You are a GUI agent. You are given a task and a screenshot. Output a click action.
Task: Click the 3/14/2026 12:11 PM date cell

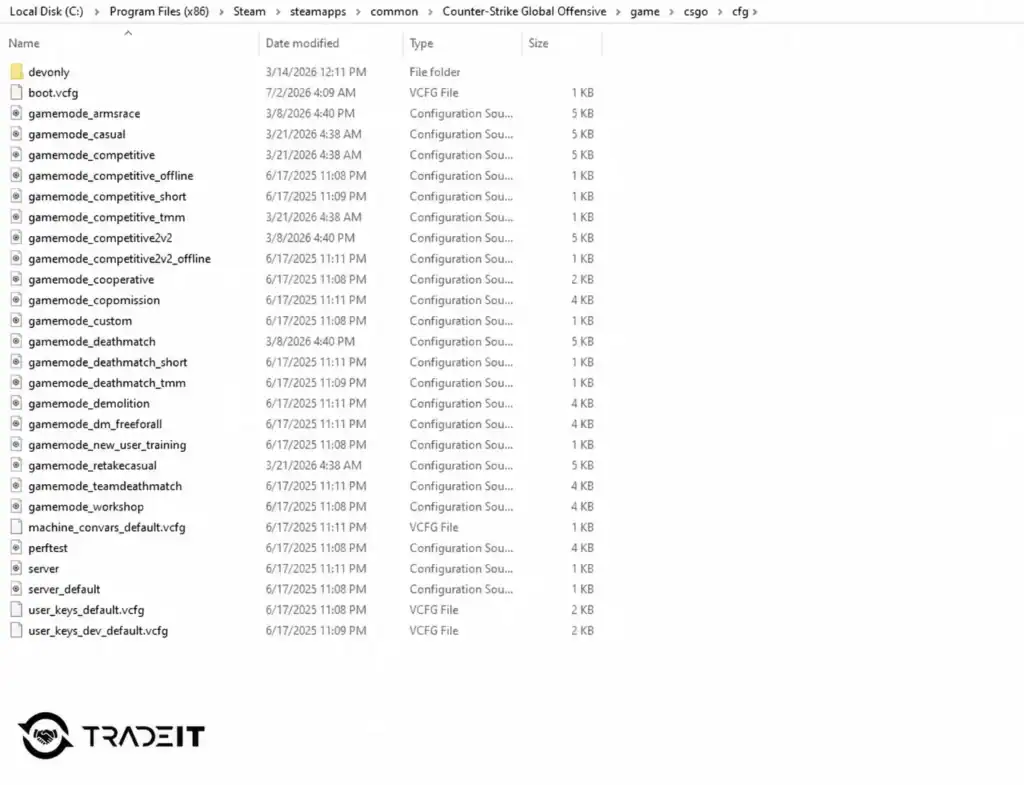pos(316,72)
